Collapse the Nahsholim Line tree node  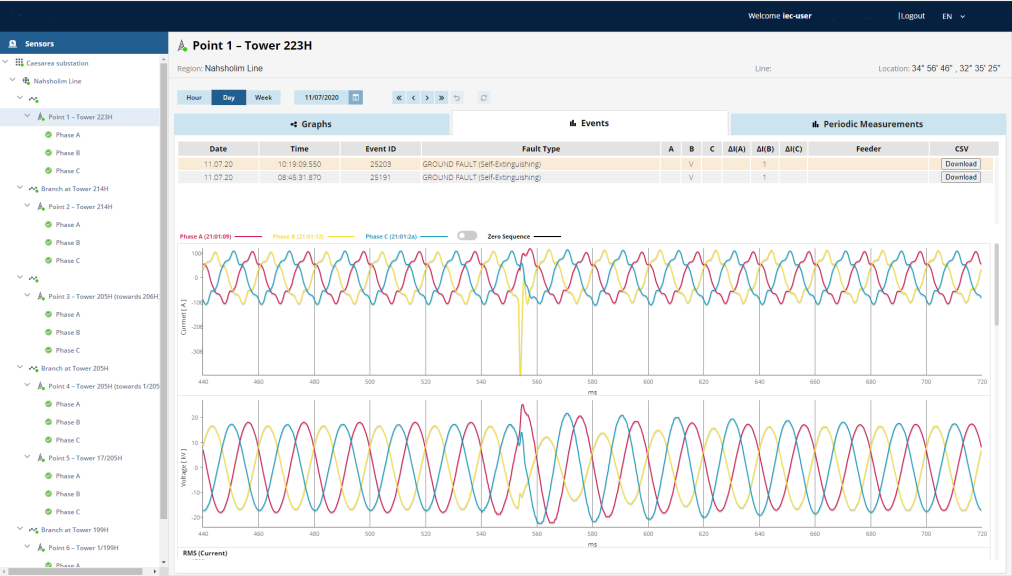[x=13, y=81]
